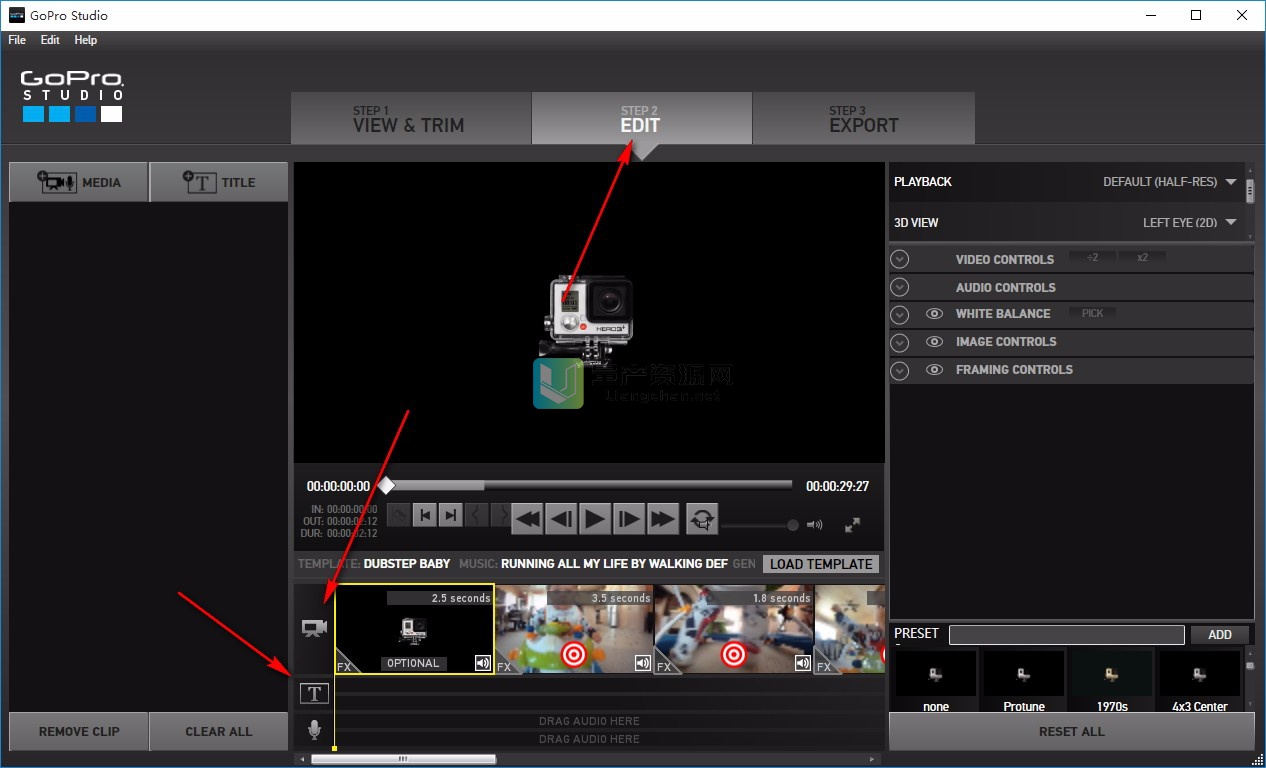
Task: Click the first DRAG AUDIO HERE track
Action: pos(589,721)
